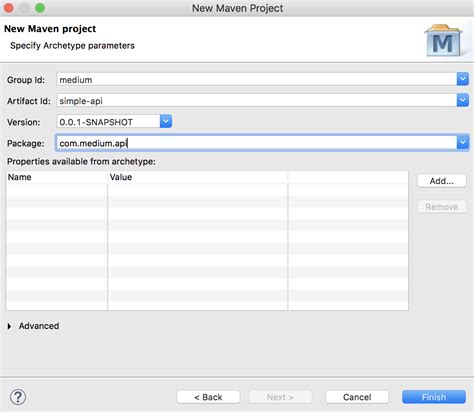The height and width of the screenshot is (412, 474).
Task: Click the 'Properties available from archetype:' label
Action: [x=81, y=162]
